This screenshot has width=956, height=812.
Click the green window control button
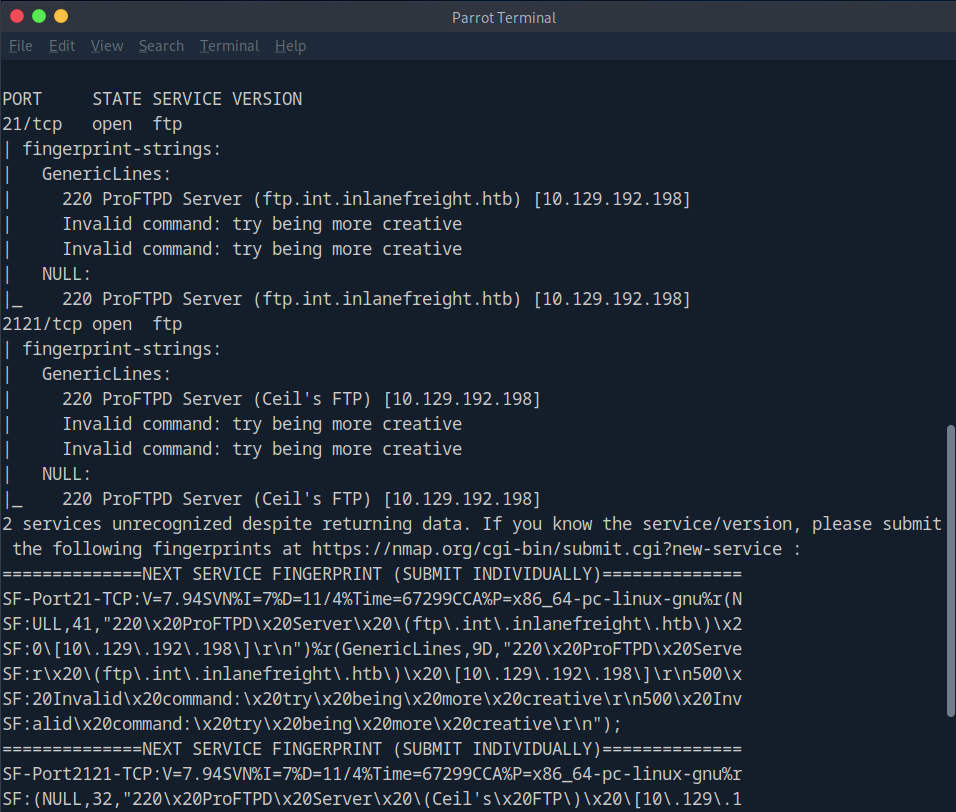coord(39,17)
